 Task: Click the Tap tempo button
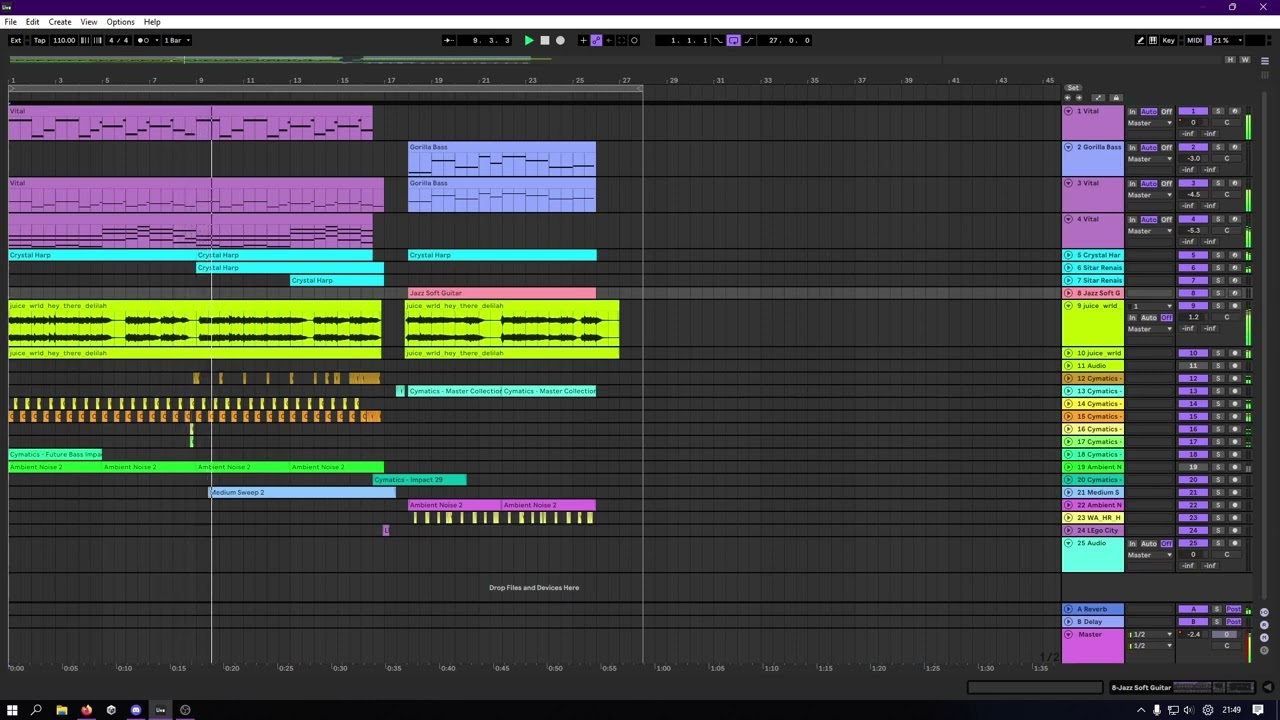click(x=39, y=40)
